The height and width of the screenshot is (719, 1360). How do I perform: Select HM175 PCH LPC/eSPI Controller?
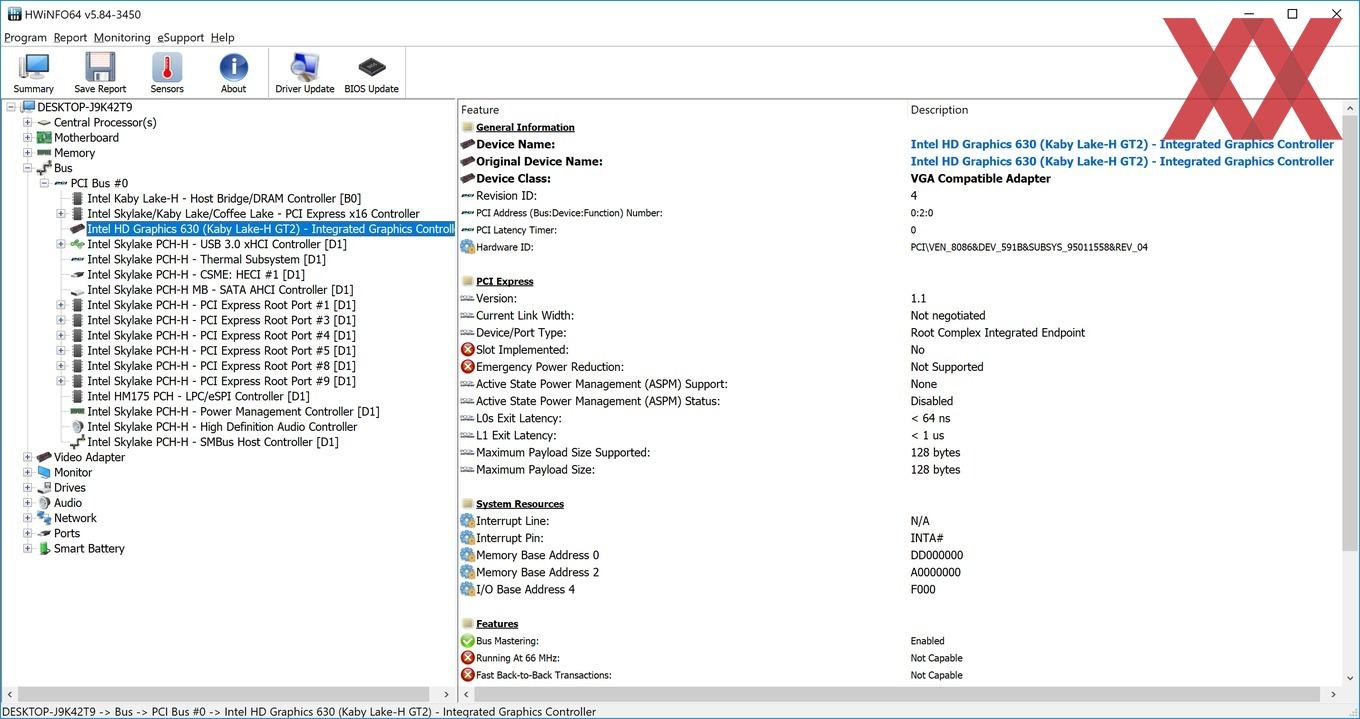coord(198,396)
